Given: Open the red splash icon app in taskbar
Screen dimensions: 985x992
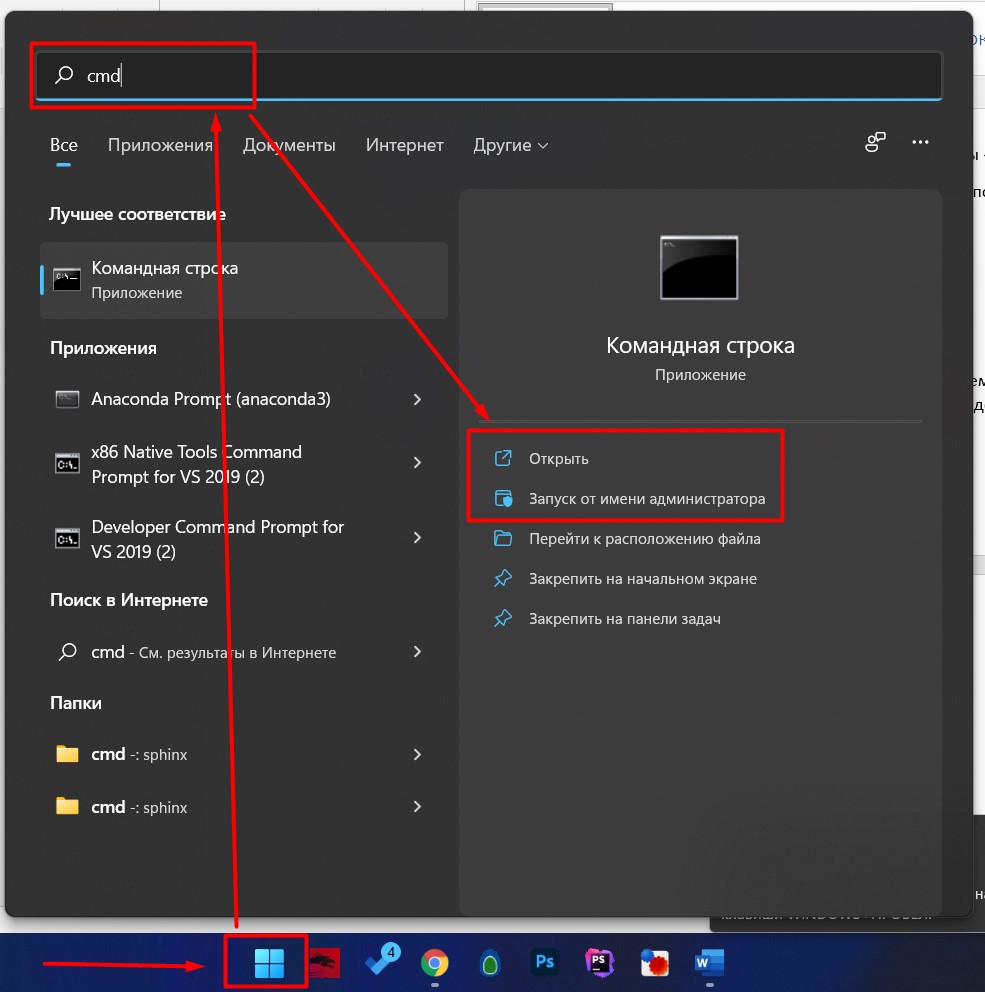Looking at the screenshot, I should click(x=655, y=963).
